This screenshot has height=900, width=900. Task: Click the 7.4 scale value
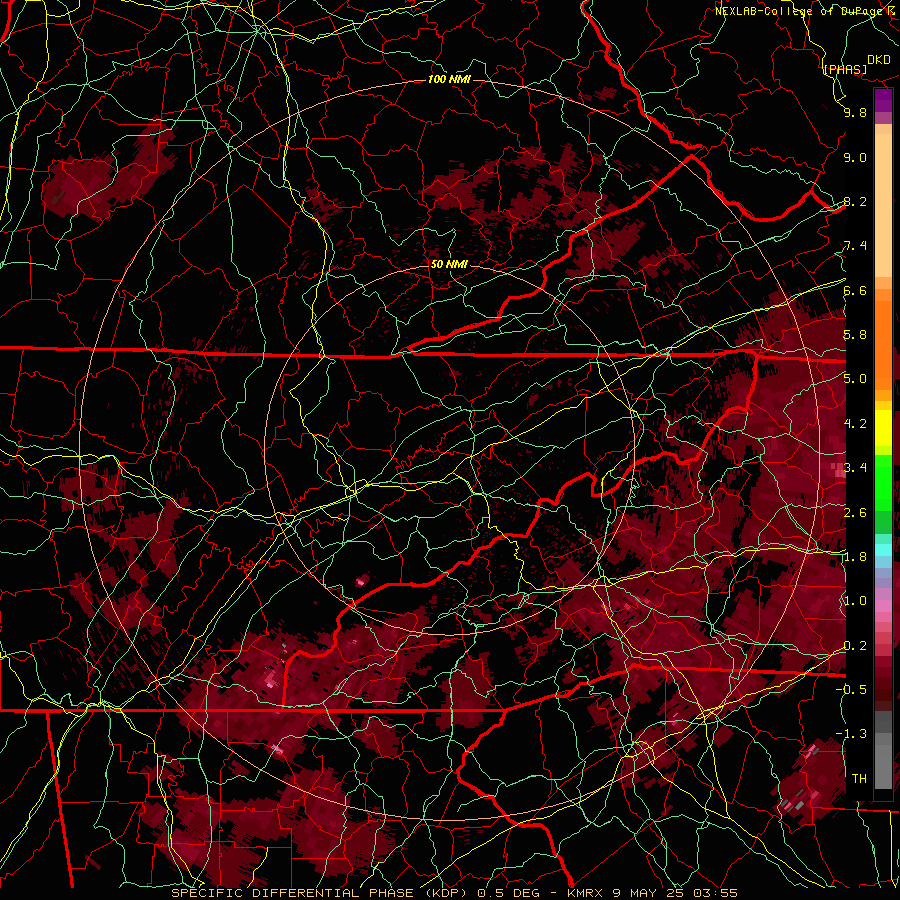pyautogui.click(x=855, y=246)
